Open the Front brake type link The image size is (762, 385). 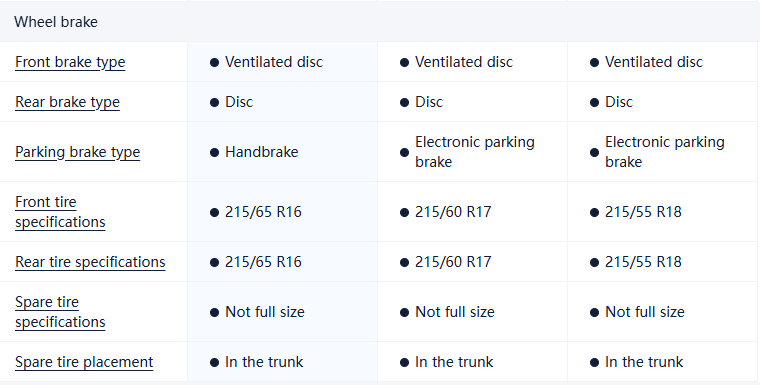coord(70,62)
